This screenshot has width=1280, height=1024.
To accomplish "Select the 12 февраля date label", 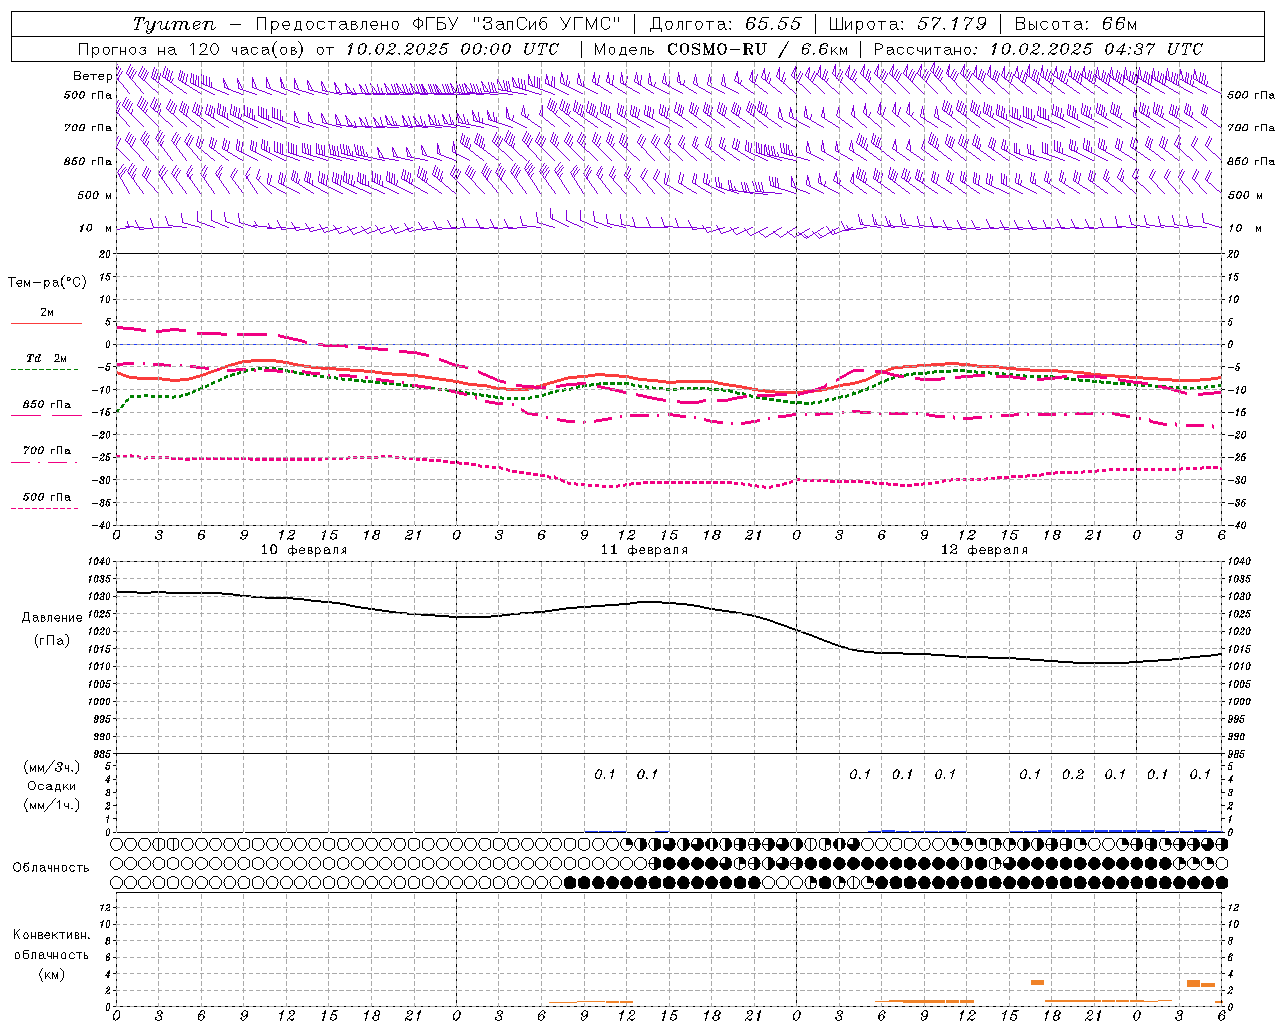I will click(x=984, y=550).
